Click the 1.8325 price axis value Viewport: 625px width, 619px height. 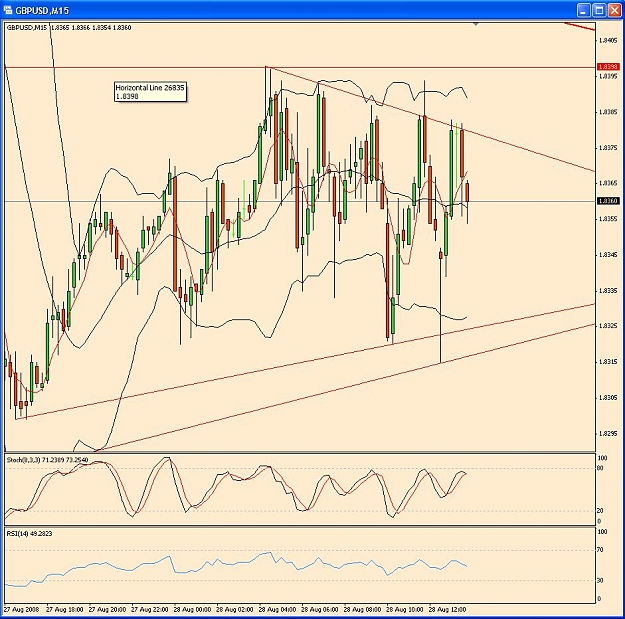point(608,326)
